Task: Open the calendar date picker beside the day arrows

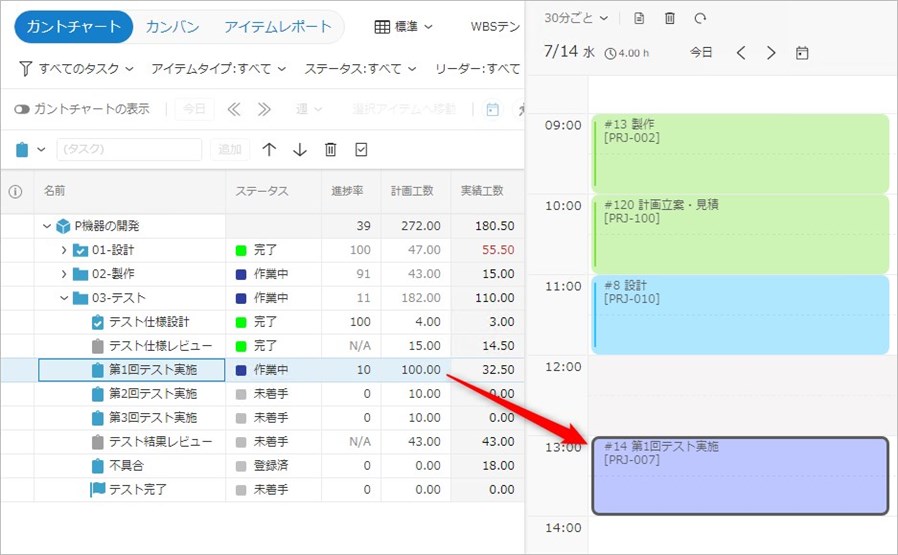Action: pyautogui.click(x=802, y=53)
